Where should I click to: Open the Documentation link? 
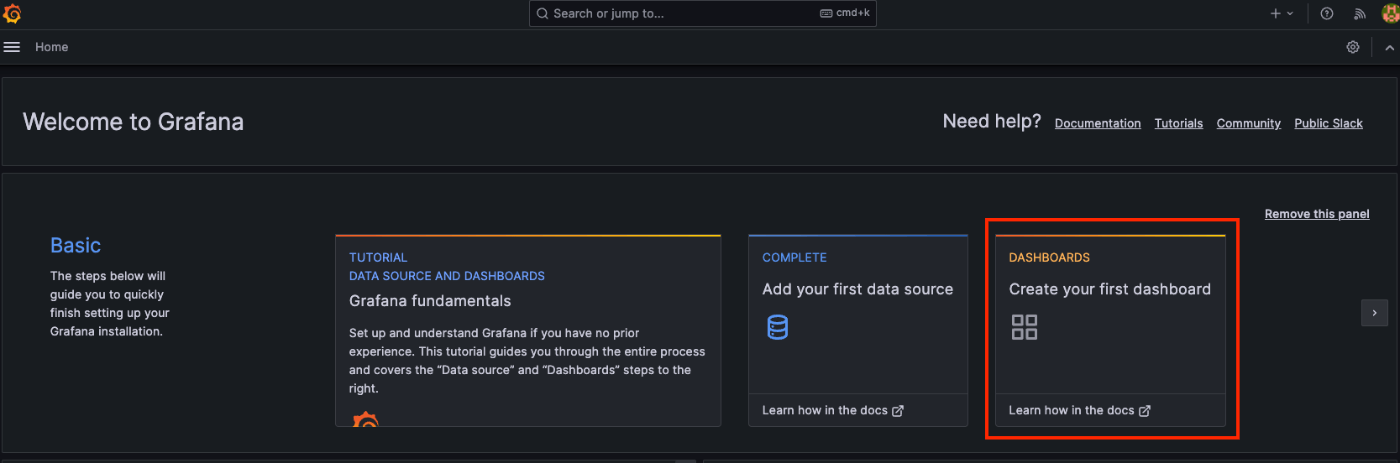point(1098,123)
